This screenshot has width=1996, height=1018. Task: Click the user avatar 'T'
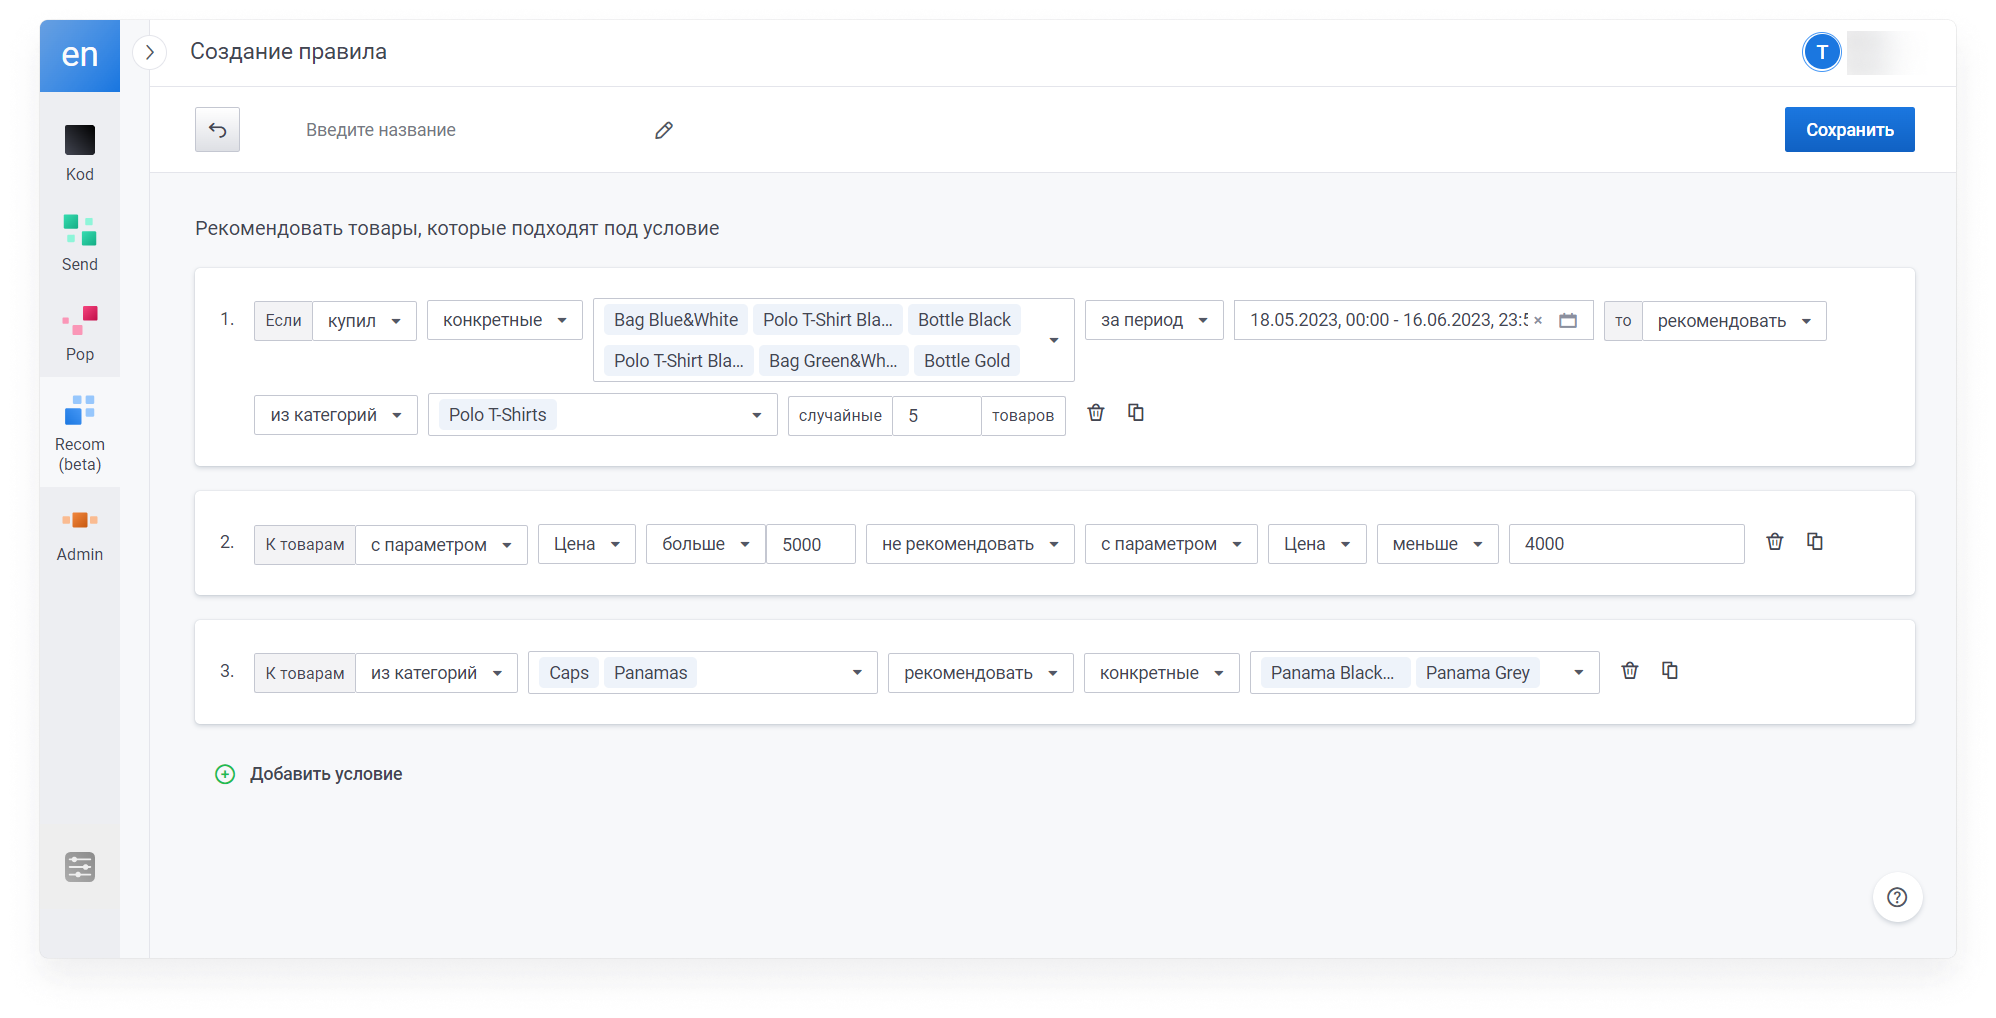pos(1822,52)
